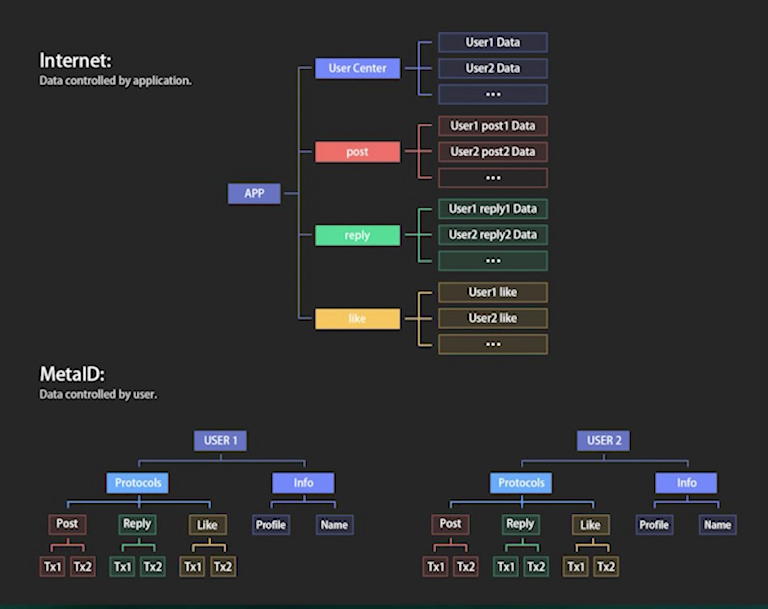Click the APP node in the Internet diagram
The width and height of the screenshot is (768, 609).
pos(254,194)
